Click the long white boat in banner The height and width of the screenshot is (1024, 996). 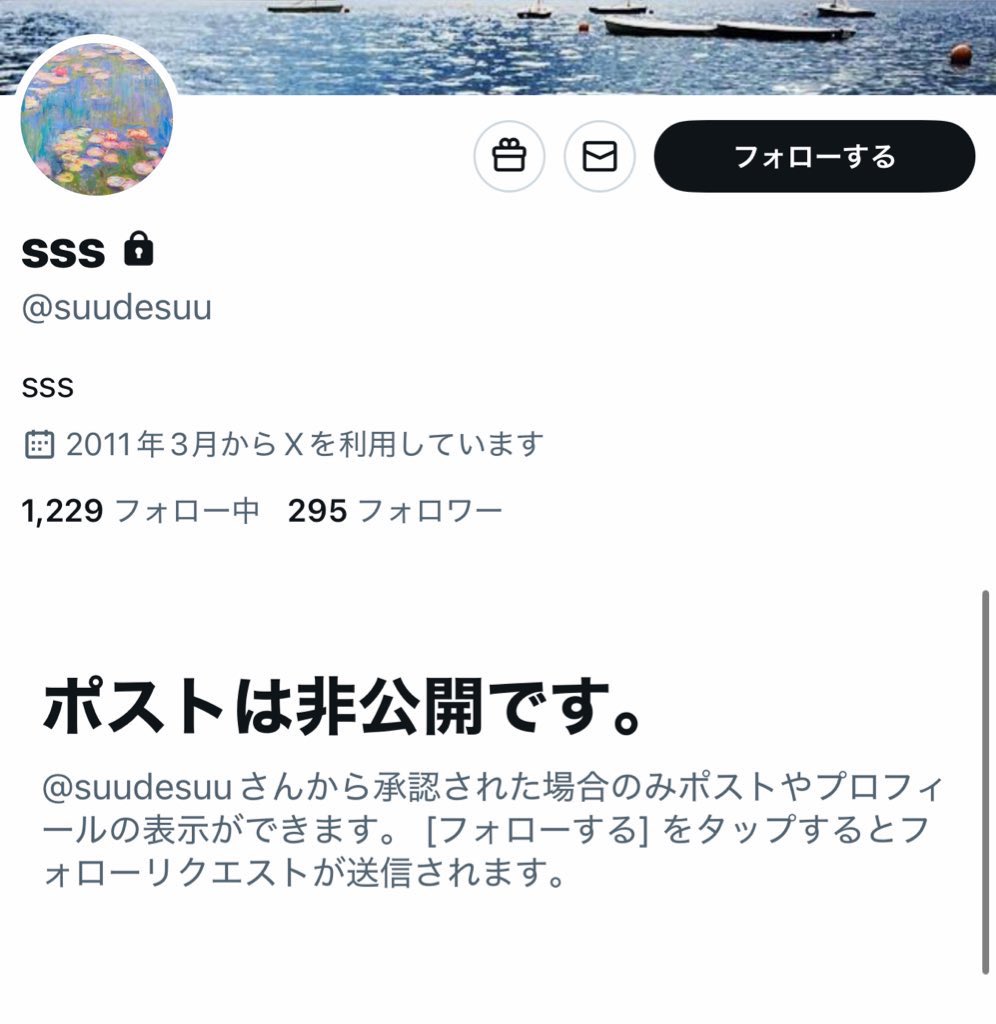click(730, 29)
